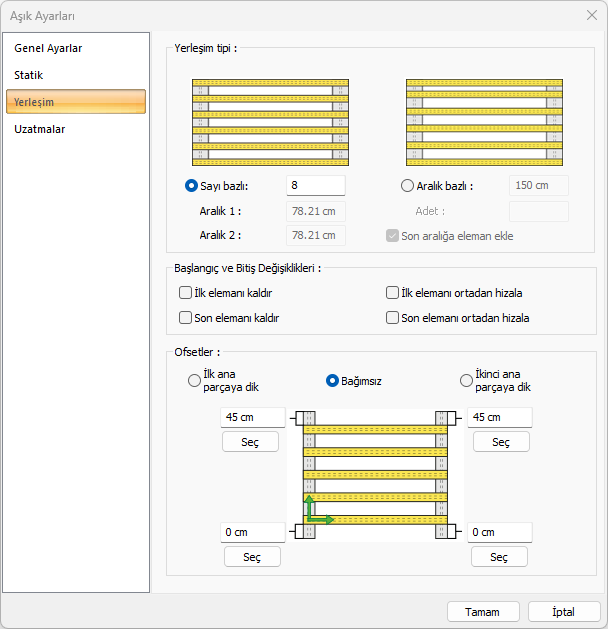Switch to the Statik section

[29, 75]
